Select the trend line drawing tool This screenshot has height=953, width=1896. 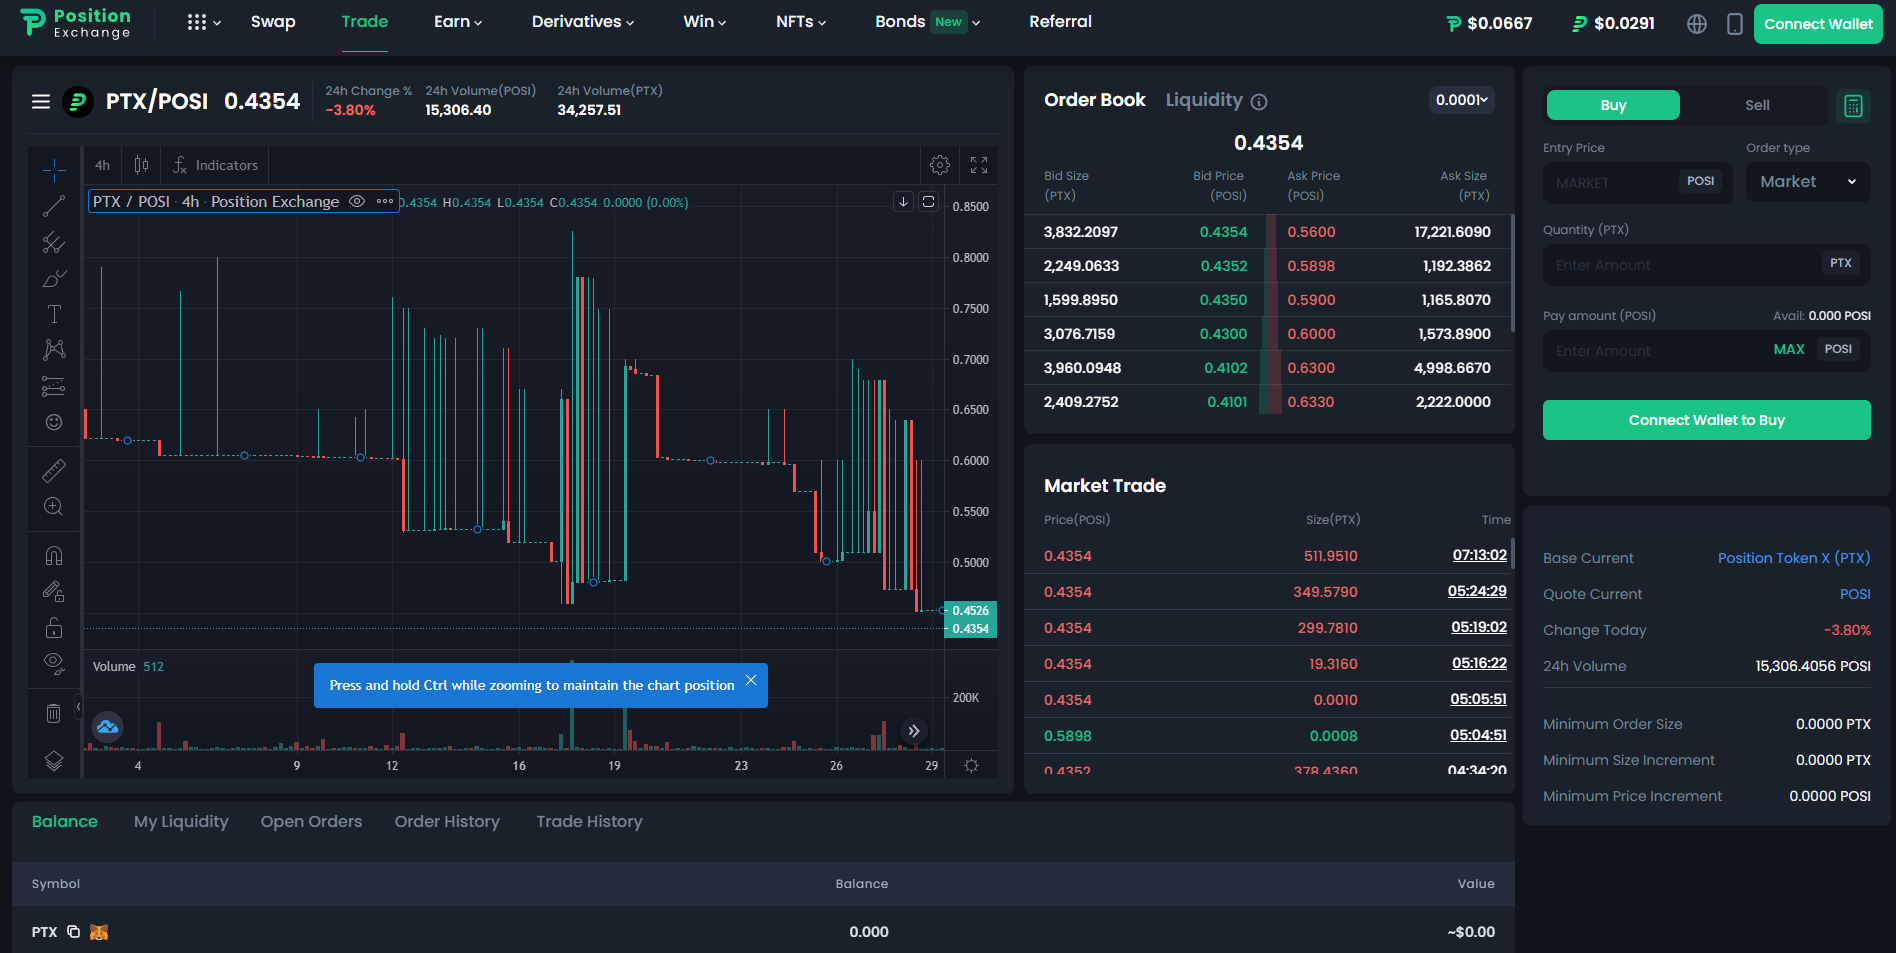click(54, 206)
